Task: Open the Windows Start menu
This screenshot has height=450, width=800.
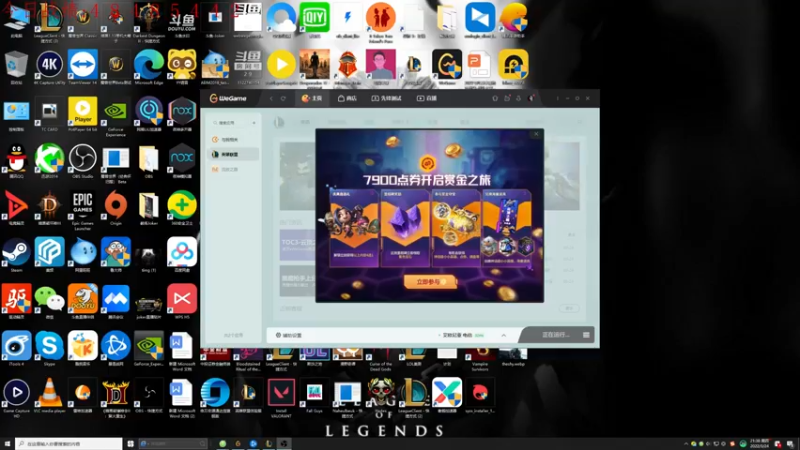Action: (7, 444)
